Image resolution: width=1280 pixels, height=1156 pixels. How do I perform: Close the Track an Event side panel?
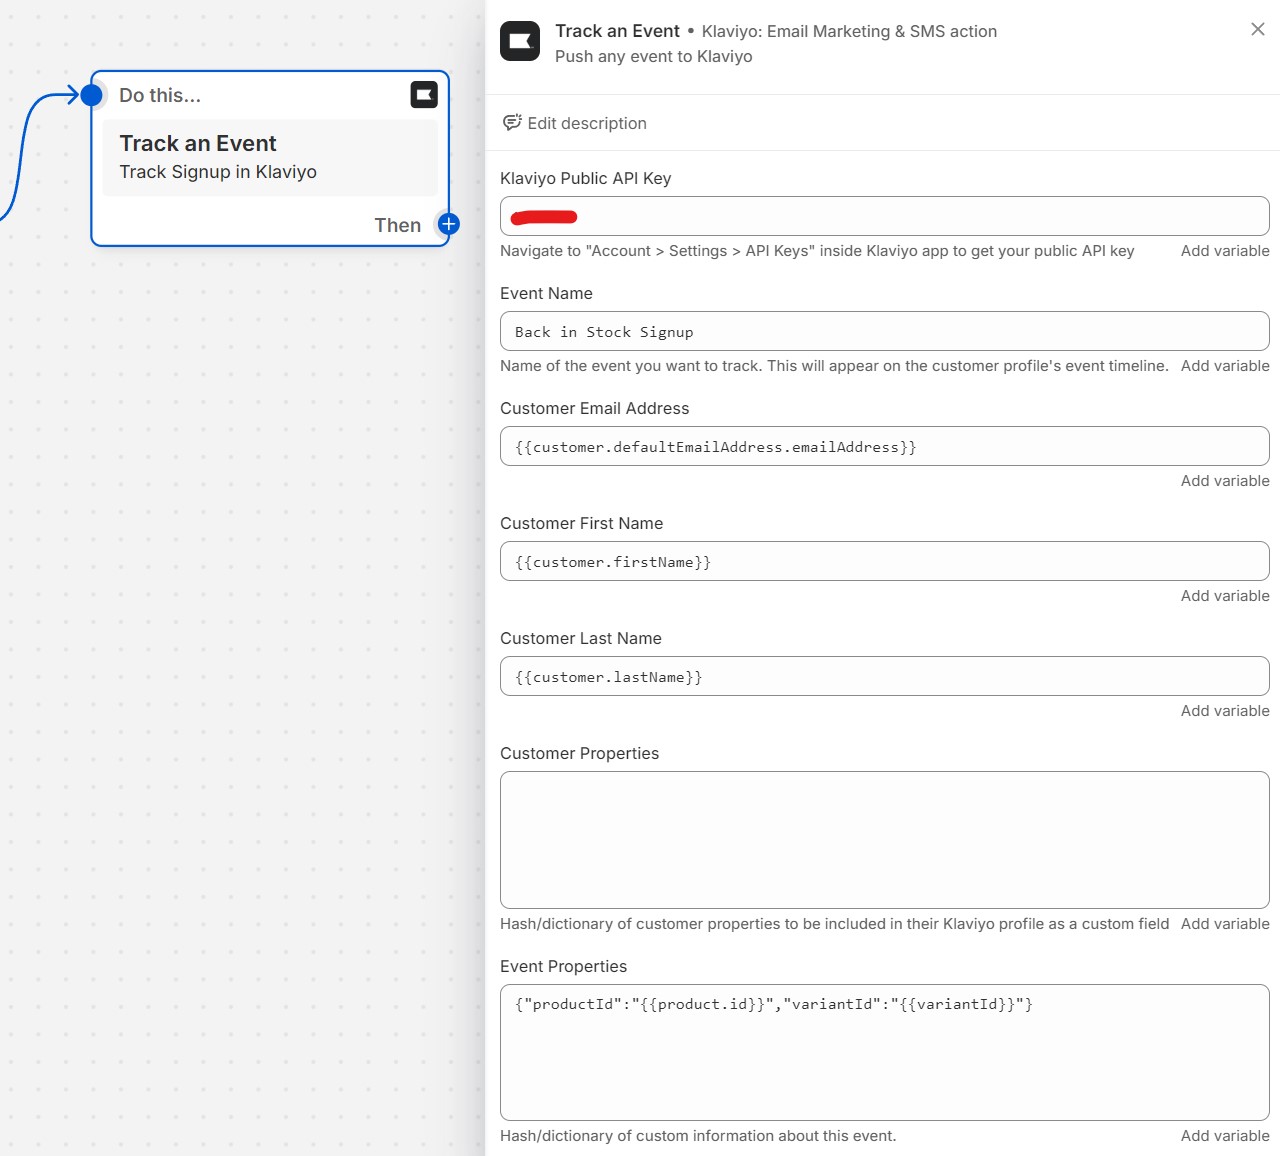tap(1258, 29)
